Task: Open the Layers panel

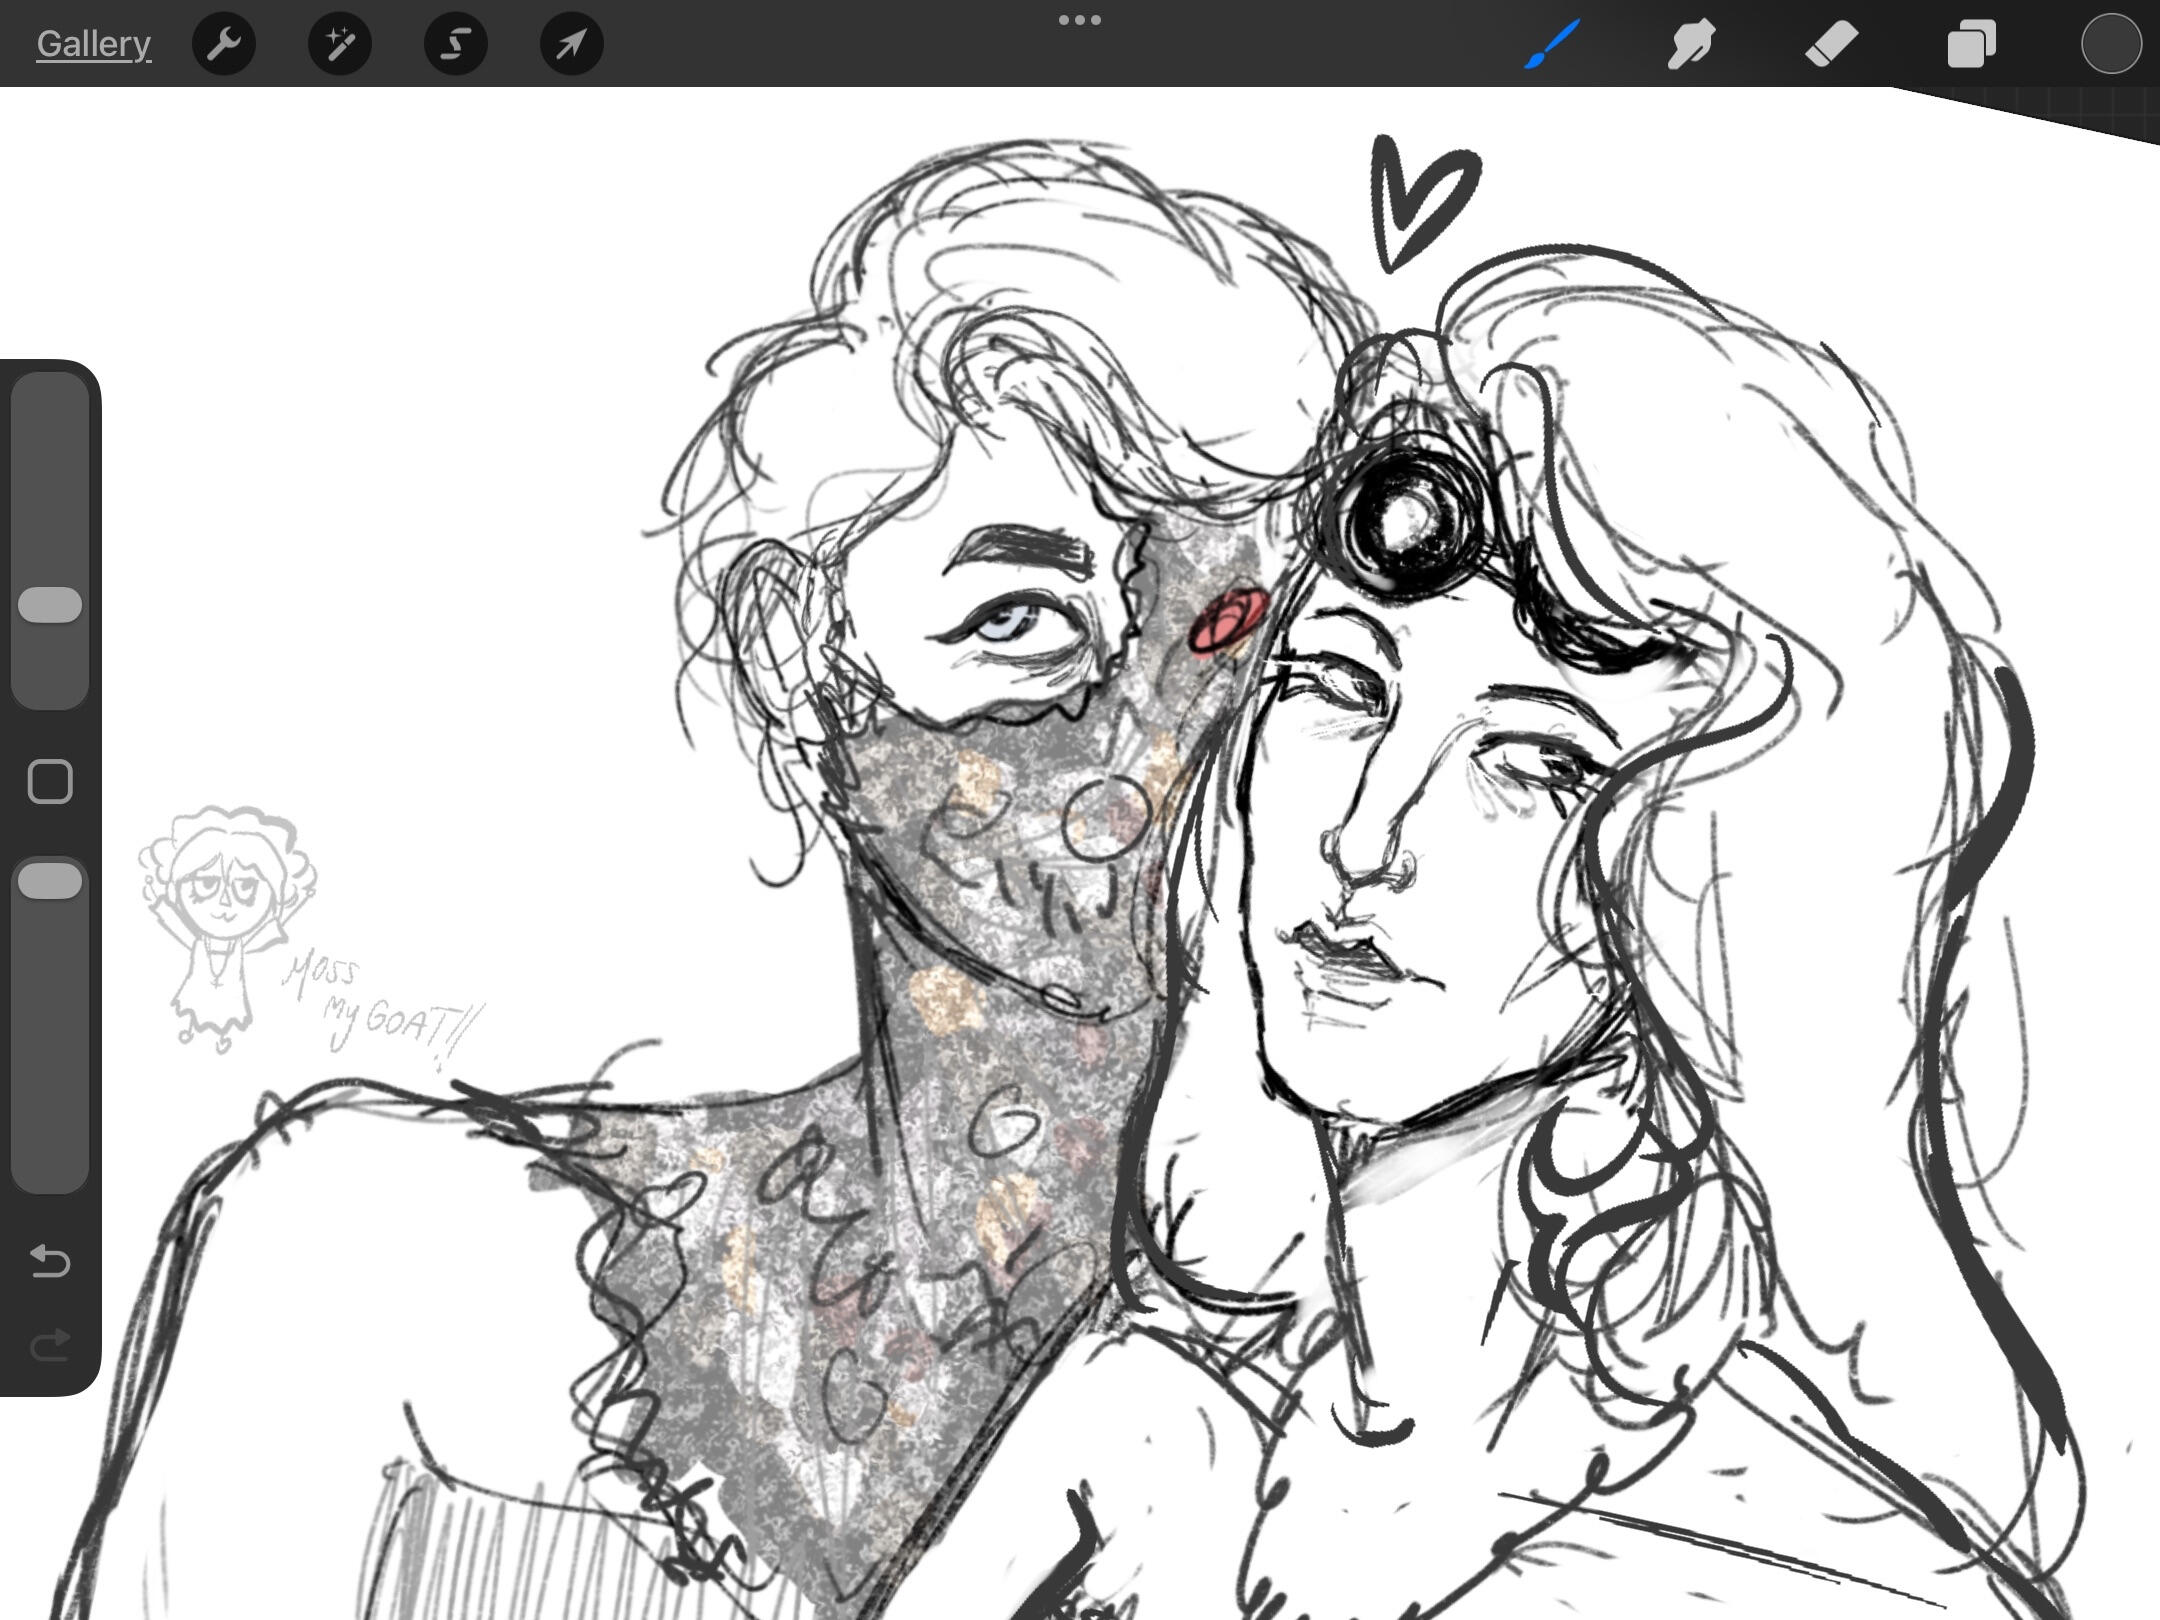Action: pos(1971,44)
